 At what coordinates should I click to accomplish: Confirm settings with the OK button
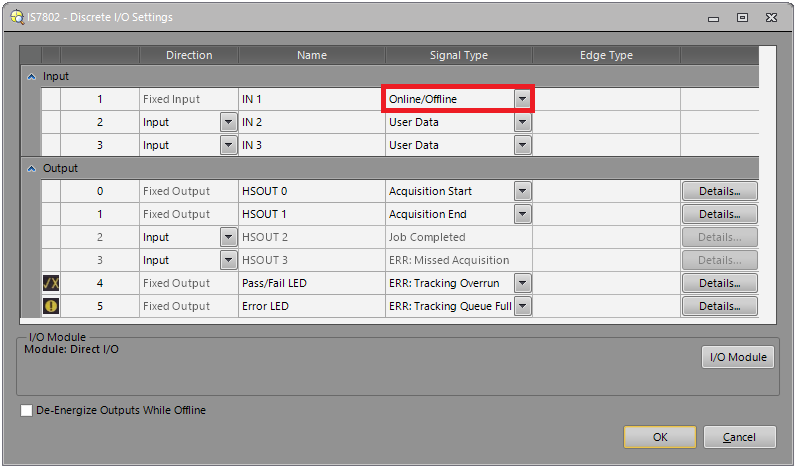click(x=659, y=437)
